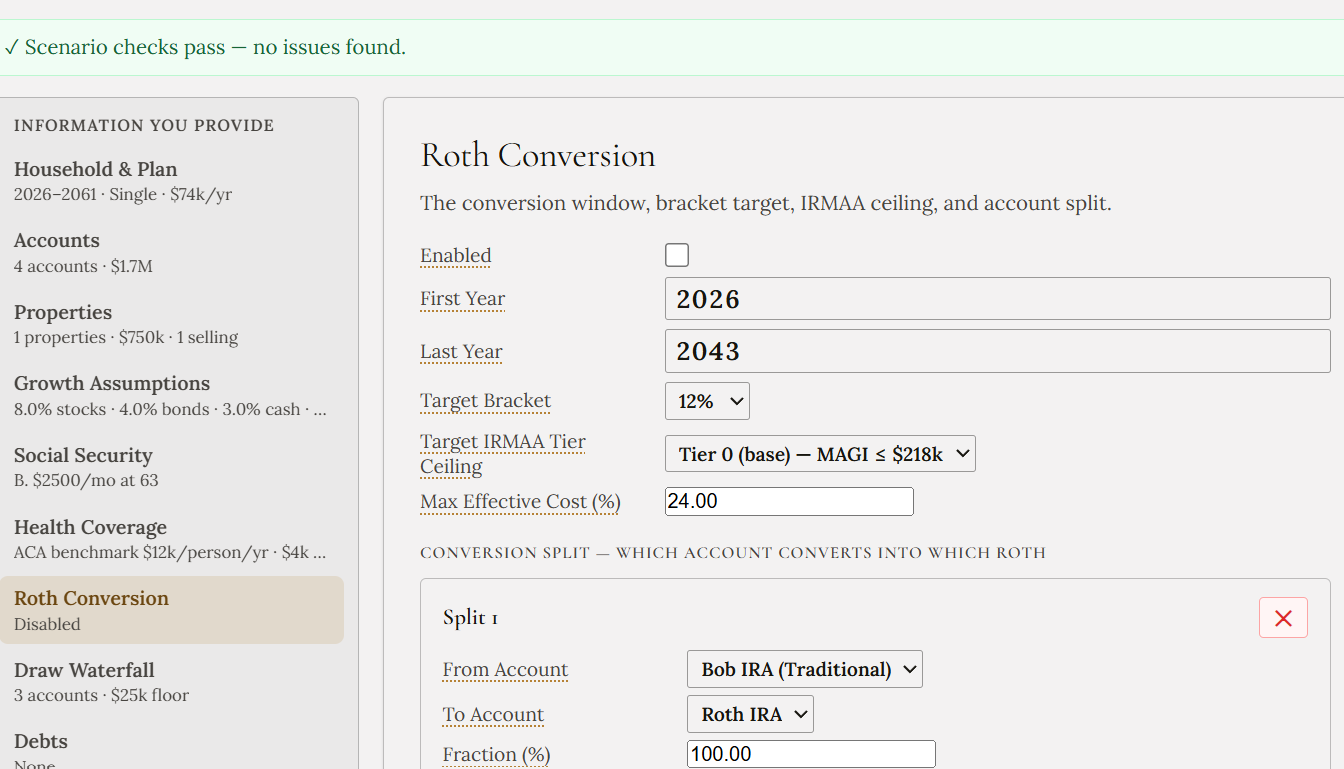Click the Information You Provide header
1344x769 pixels.
(144, 125)
